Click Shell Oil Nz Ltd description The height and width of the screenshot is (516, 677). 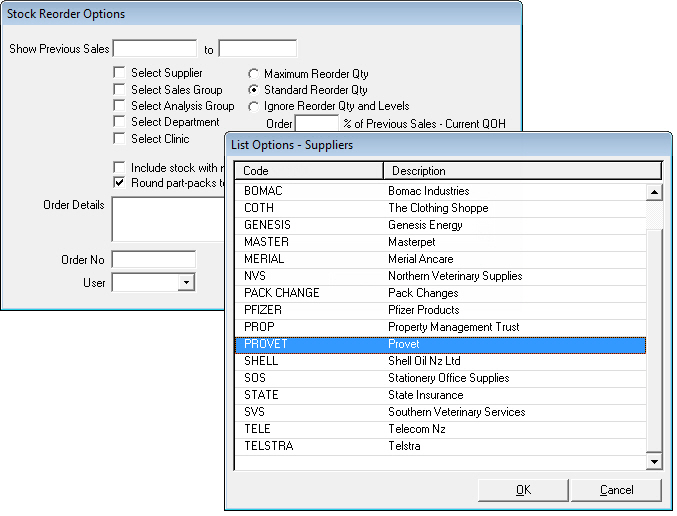coord(424,361)
